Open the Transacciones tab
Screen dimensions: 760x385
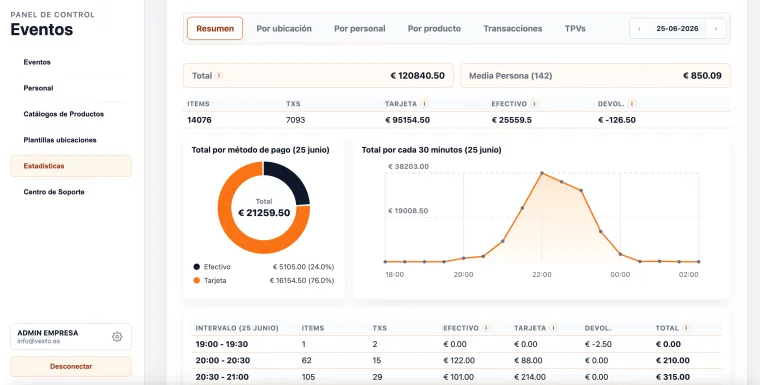[x=513, y=29]
